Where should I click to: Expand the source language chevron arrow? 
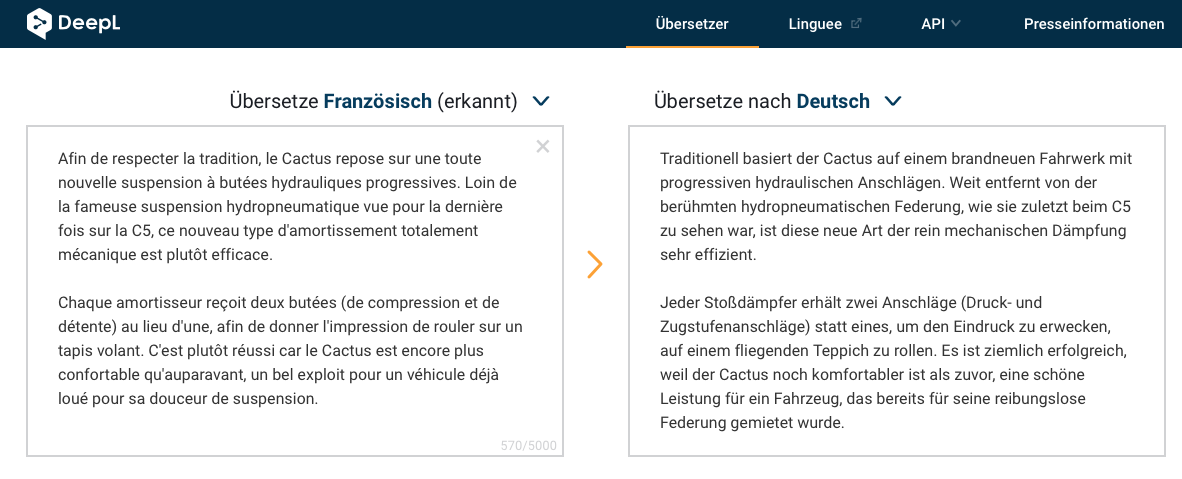[541, 100]
